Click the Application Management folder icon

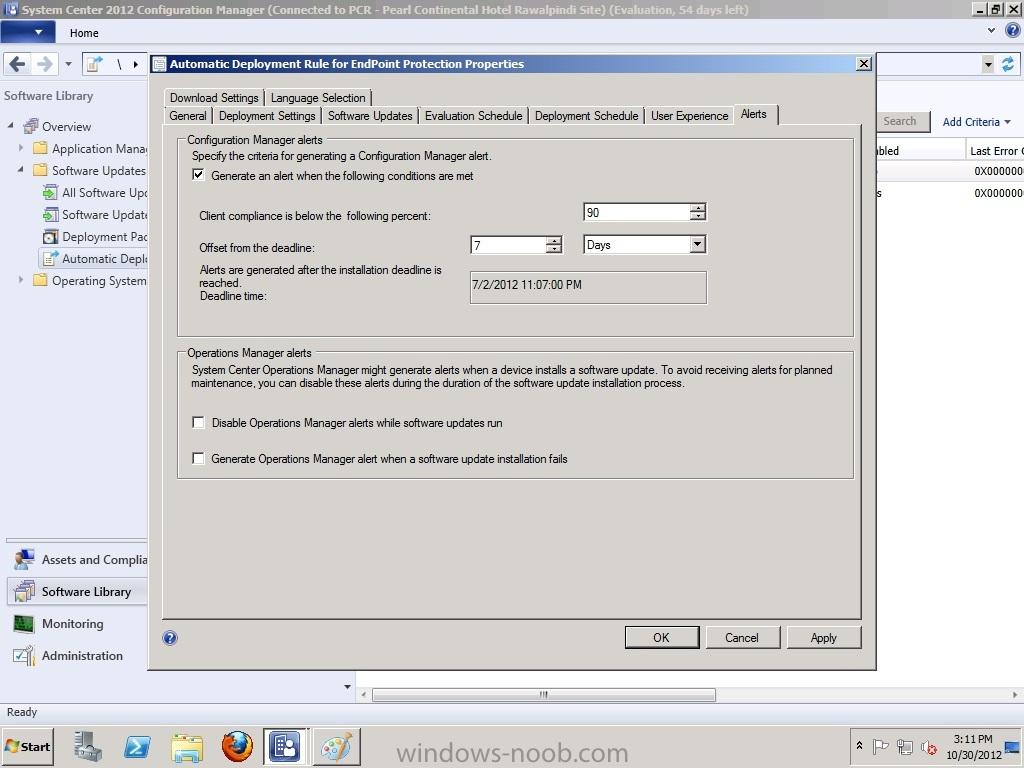click(x=40, y=148)
